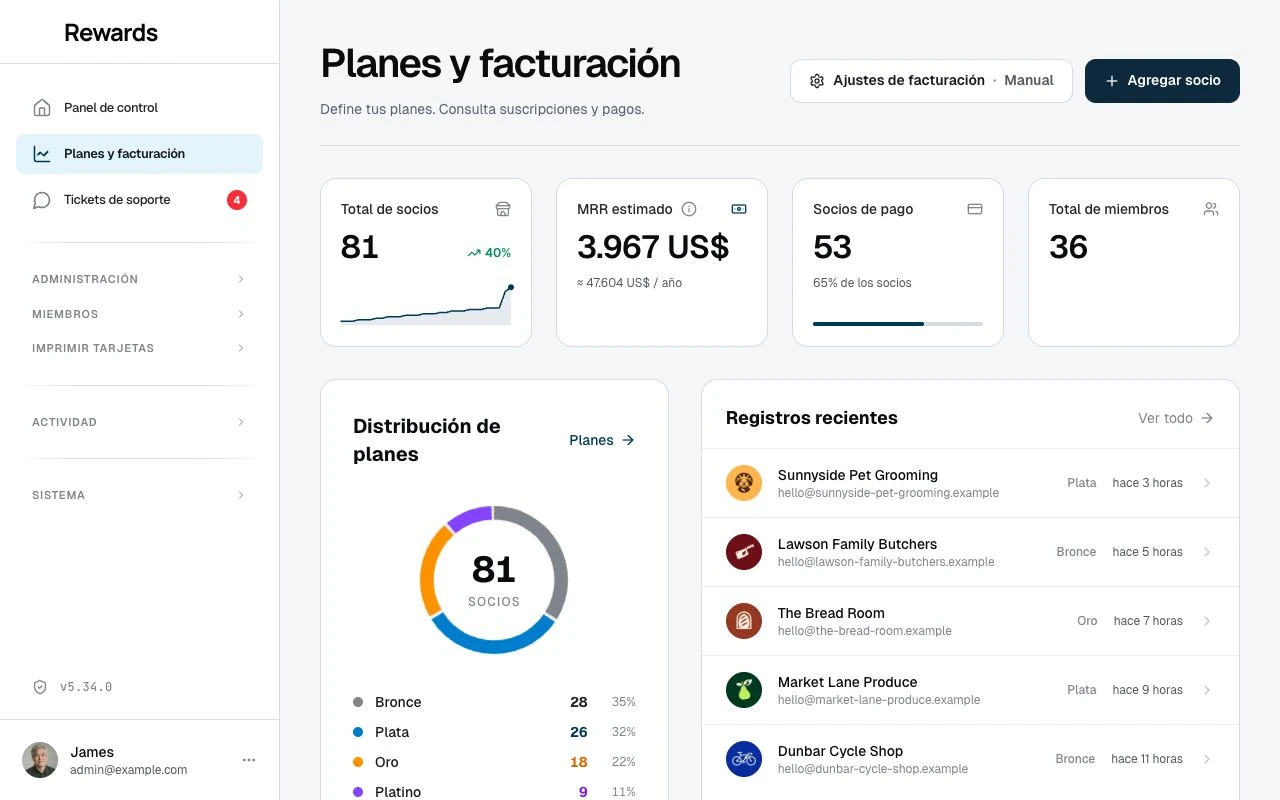Click the chat bubble icon for Tickets de soporte
This screenshot has width=1280, height=800.
coord(41,200)
